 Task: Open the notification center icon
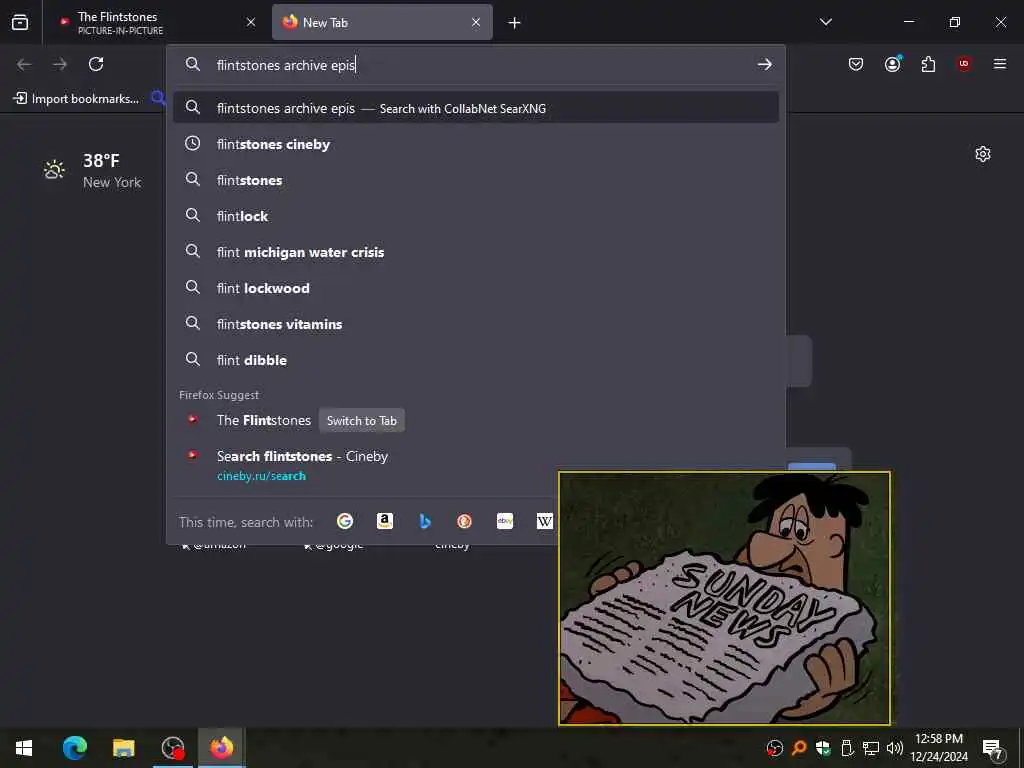tap(993, 748)
